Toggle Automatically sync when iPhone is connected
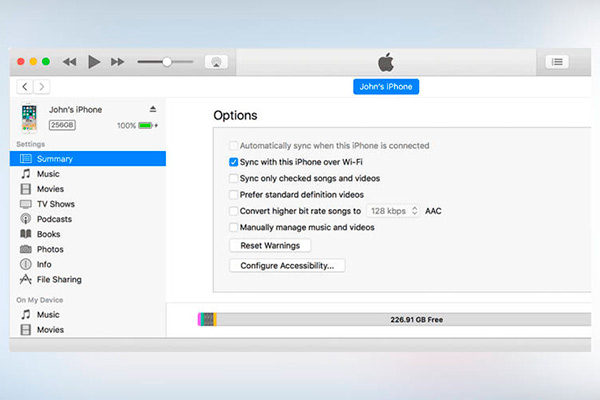Screen dimensions: 600x400 point(233,145)
